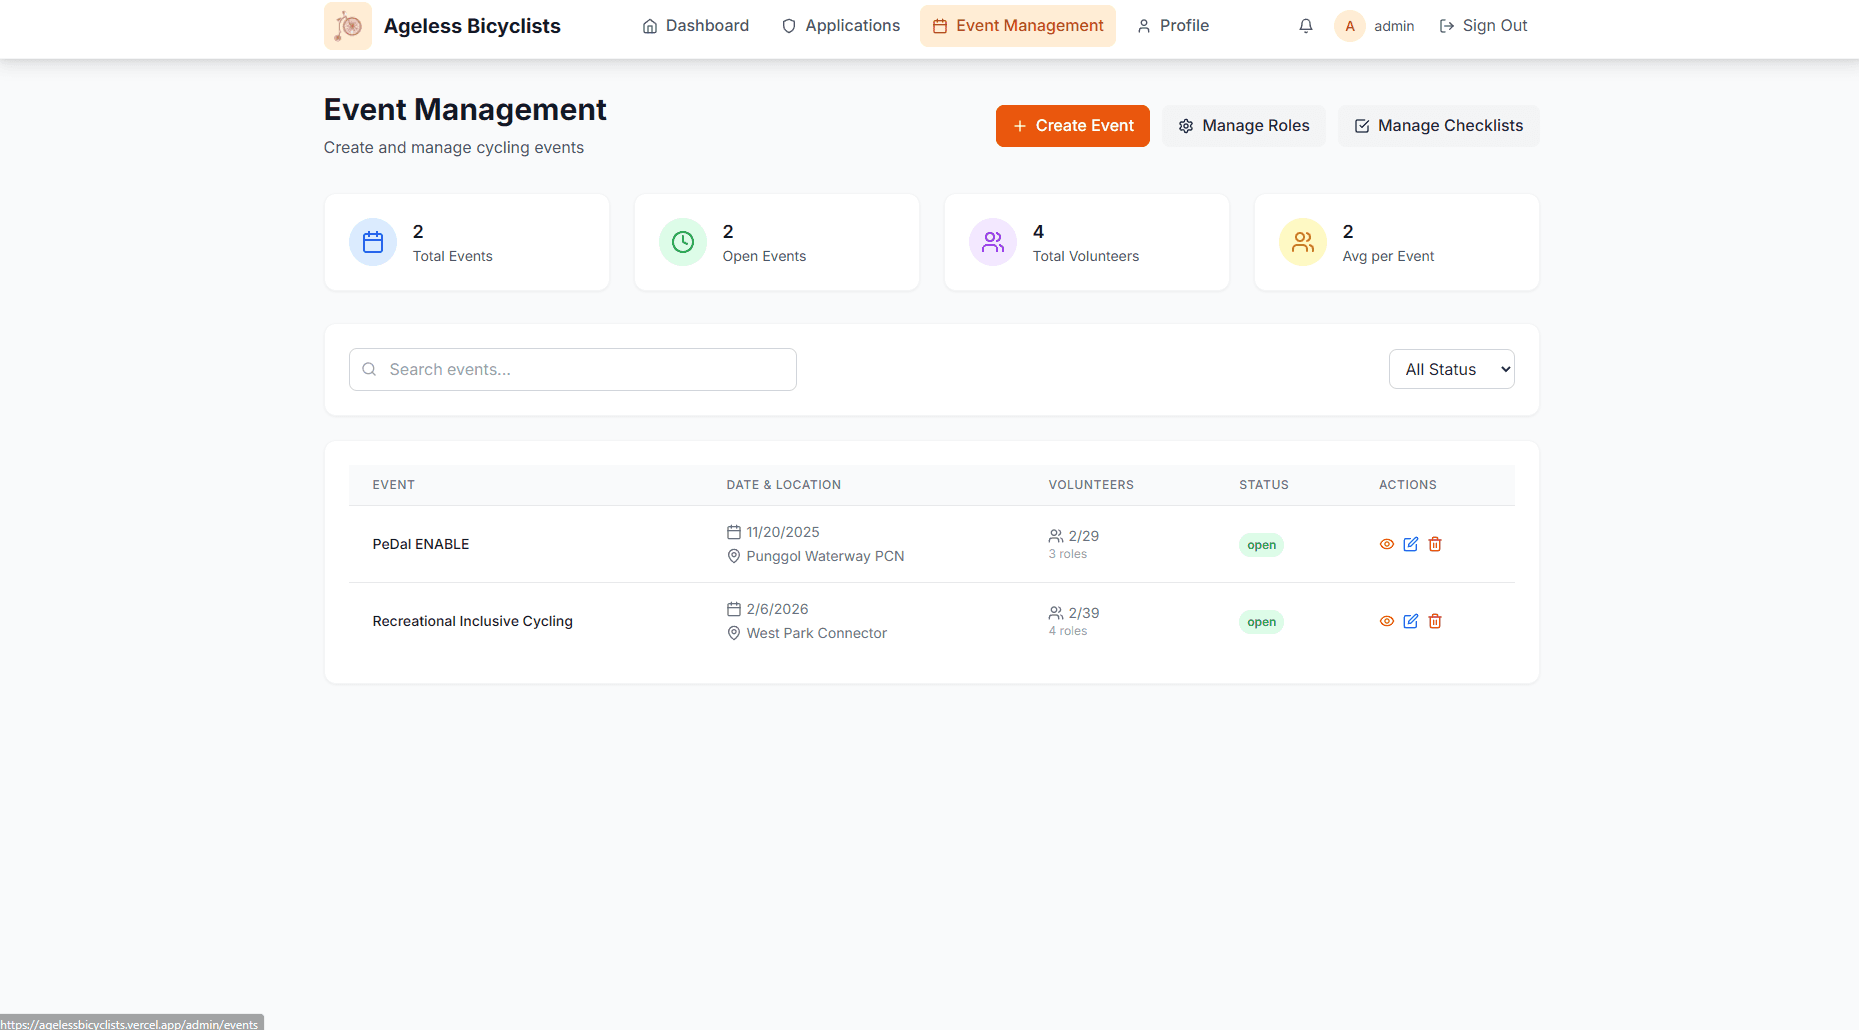Click the Avg per Event people icon
This screenshot has height=1030, width=1859.
pos(1303,242)
